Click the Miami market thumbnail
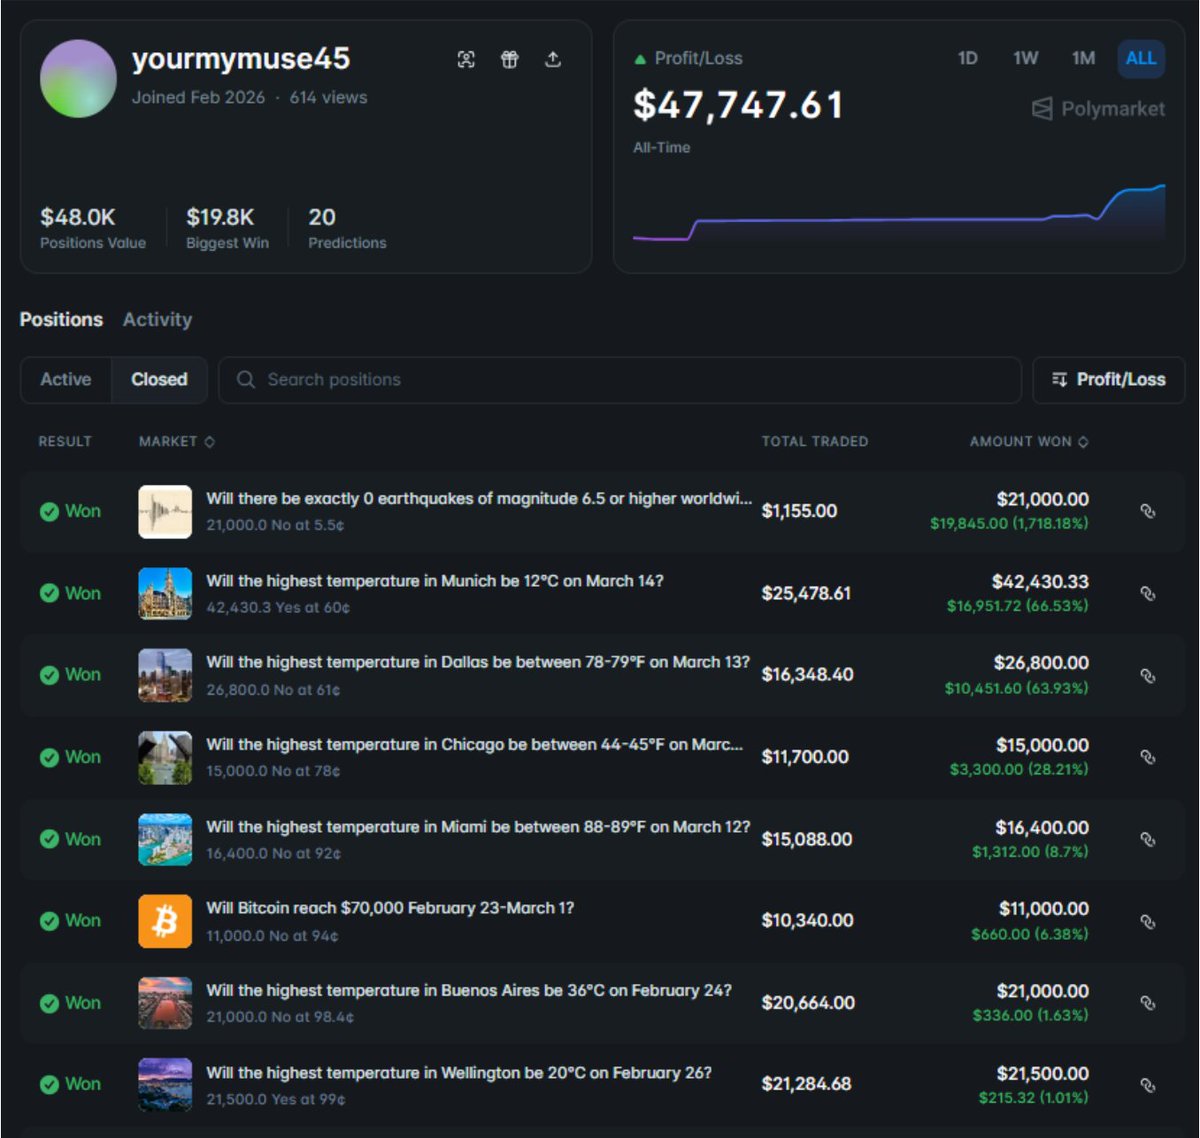 pos(165,839)
